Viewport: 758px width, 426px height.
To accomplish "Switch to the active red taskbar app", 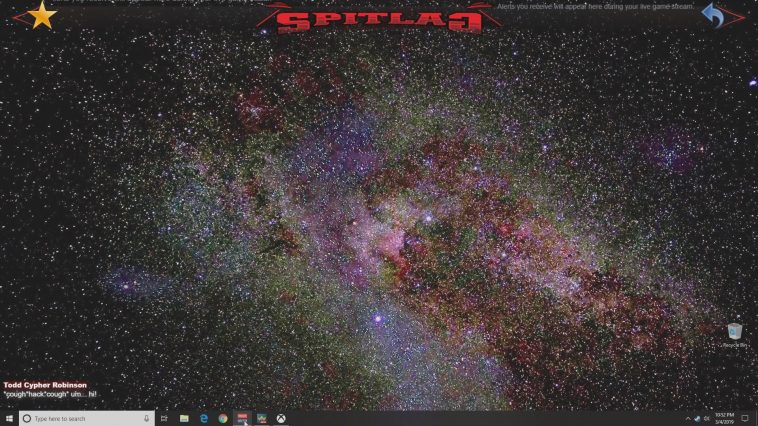I will pos(243,418).
